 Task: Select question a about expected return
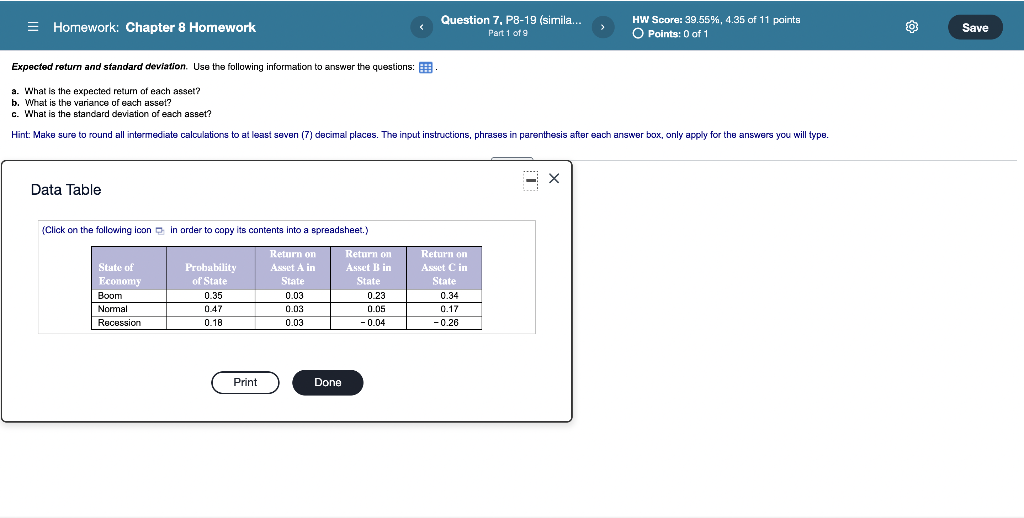106,91
